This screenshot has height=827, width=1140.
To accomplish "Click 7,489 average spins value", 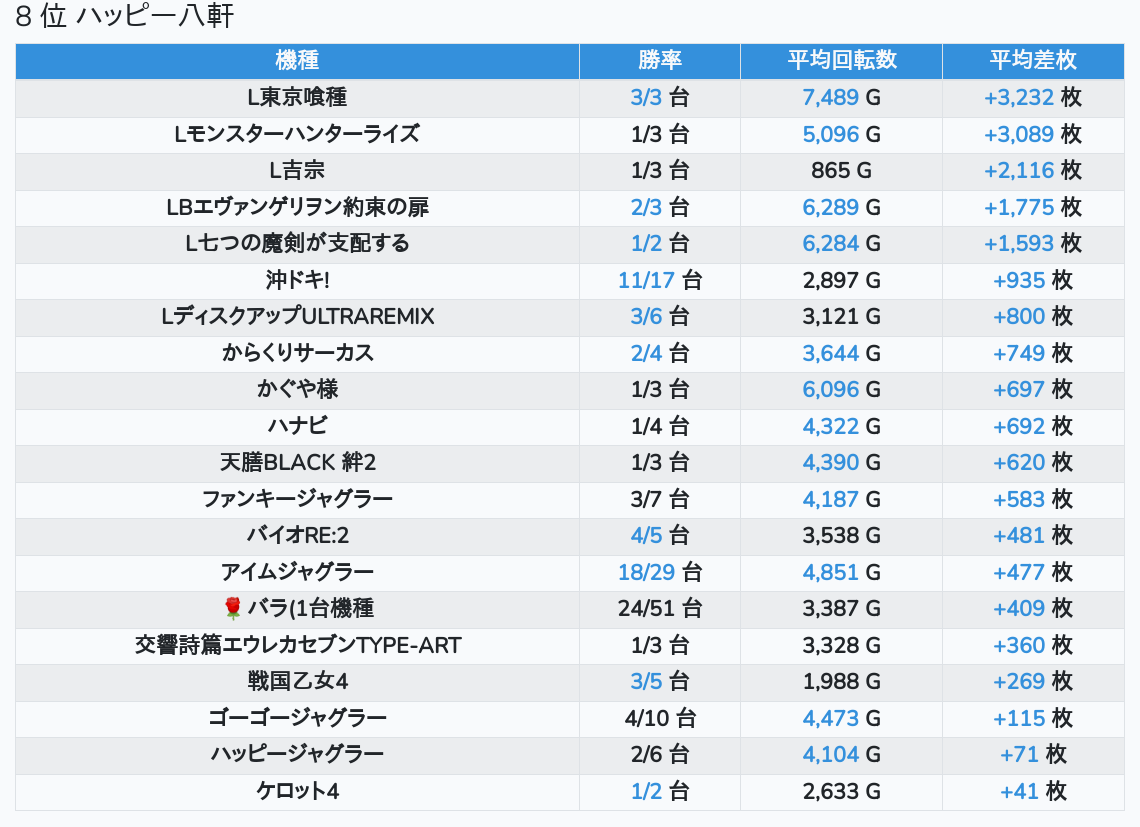I will (x=830, y=97).
